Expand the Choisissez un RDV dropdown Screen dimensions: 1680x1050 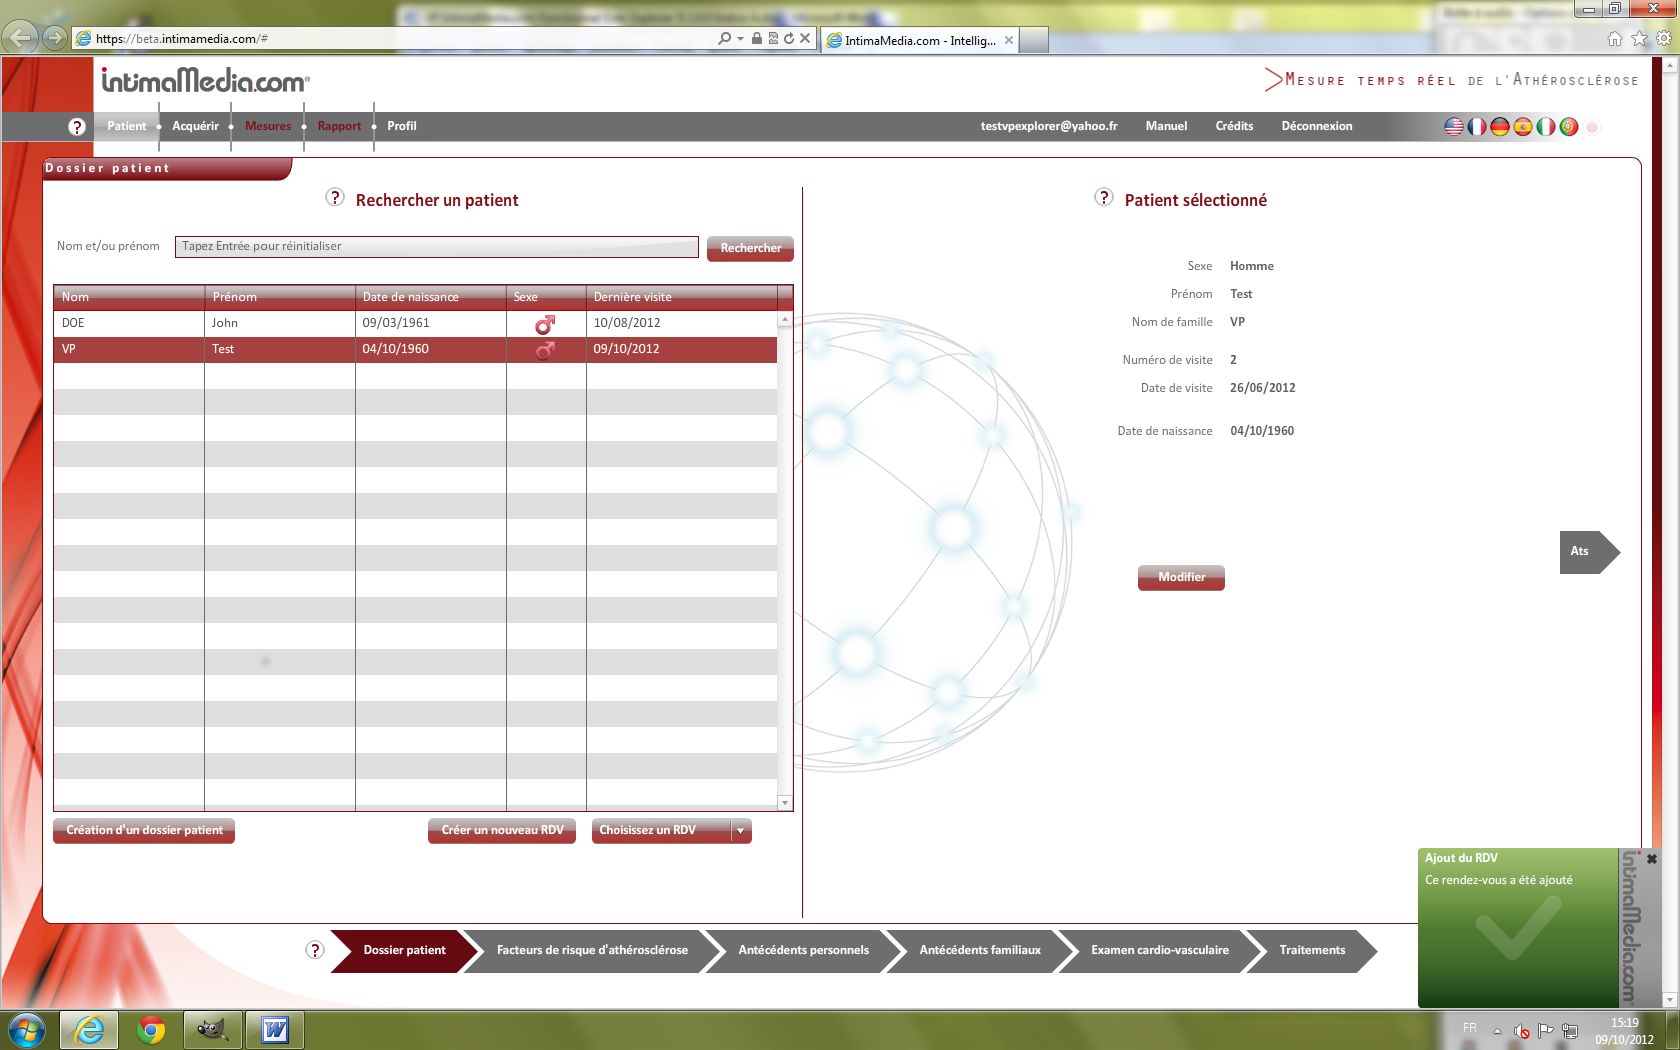[x=740, y=831]
